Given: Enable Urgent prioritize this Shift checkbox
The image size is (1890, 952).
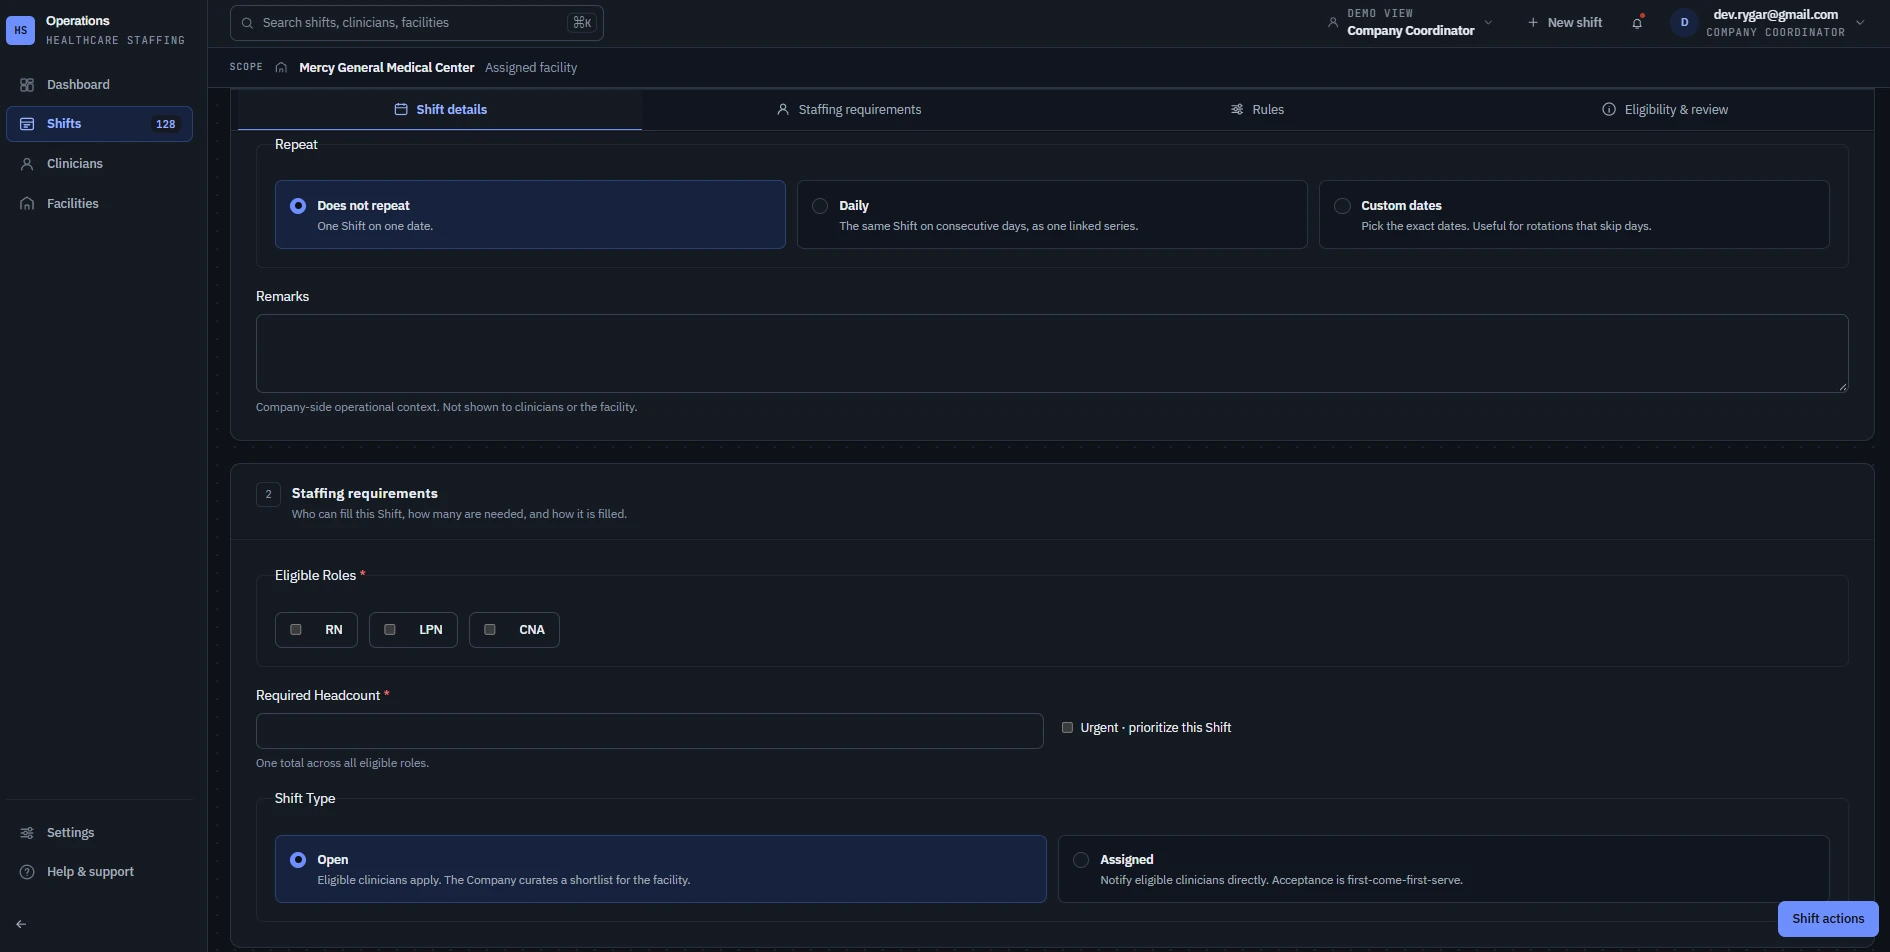Looking at the screenshot, I should [1067, 728].
